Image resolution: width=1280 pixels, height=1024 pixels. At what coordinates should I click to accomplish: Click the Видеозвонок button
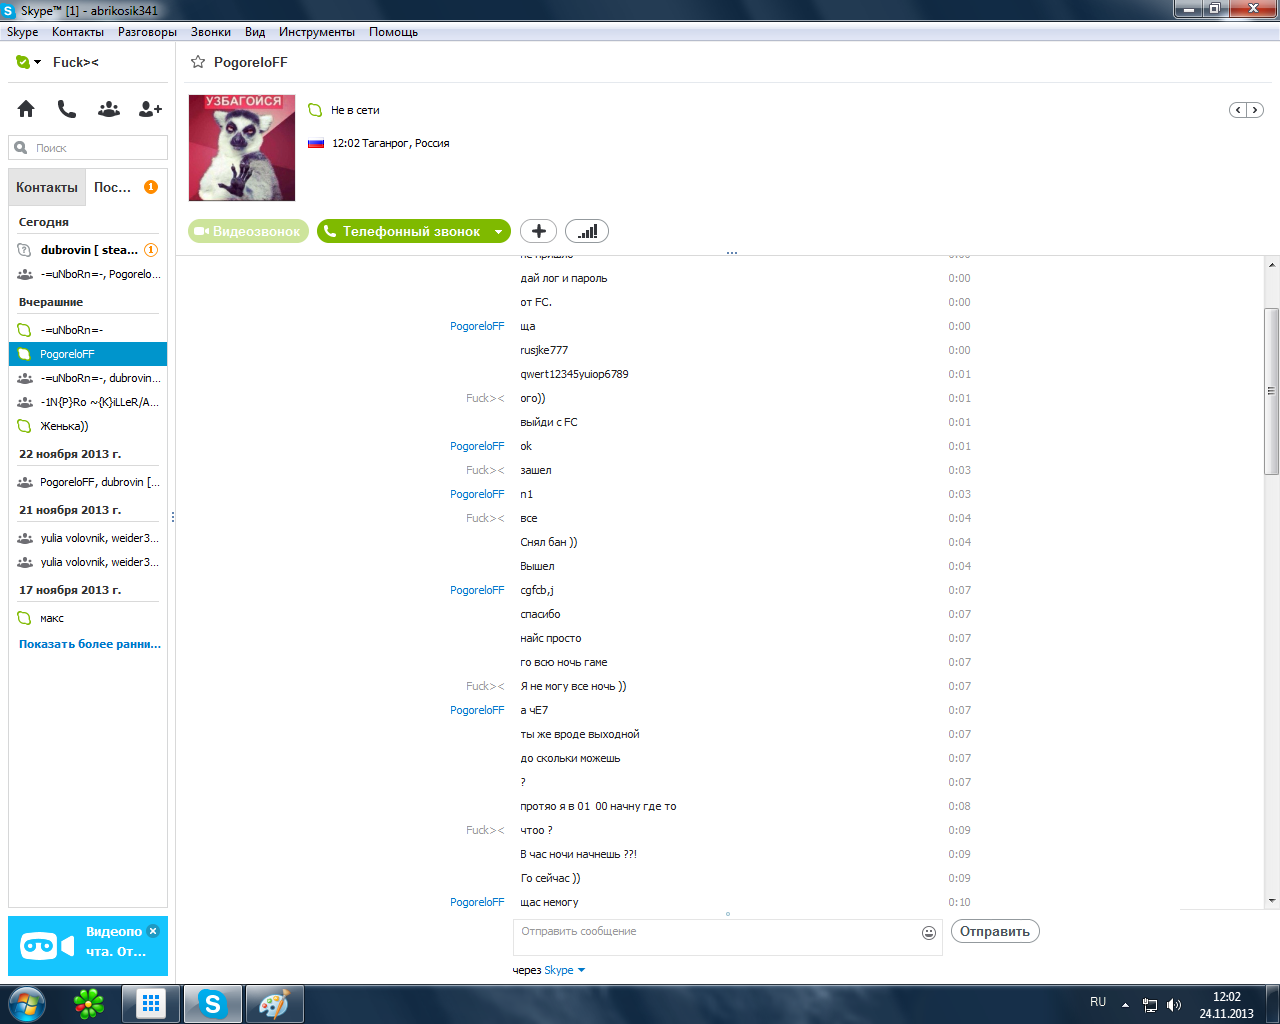pyautogui.click(x=248, y=231)
